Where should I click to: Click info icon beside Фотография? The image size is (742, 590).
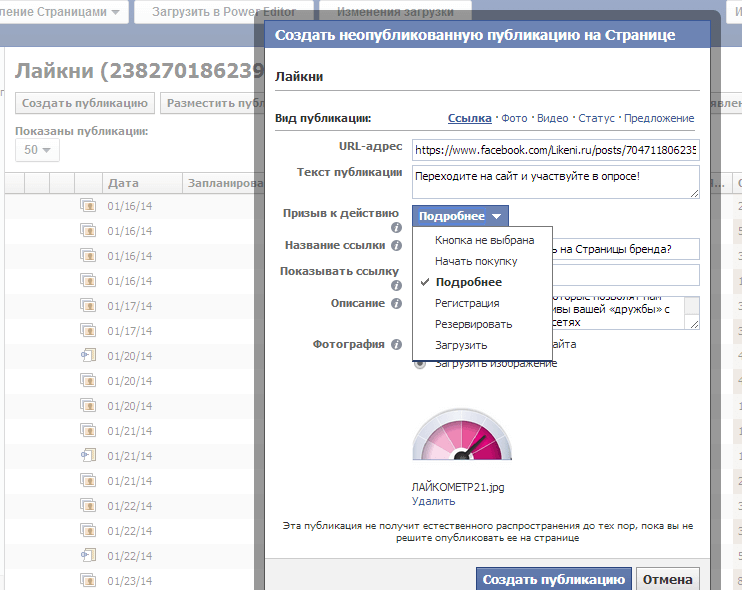point(396,344)
